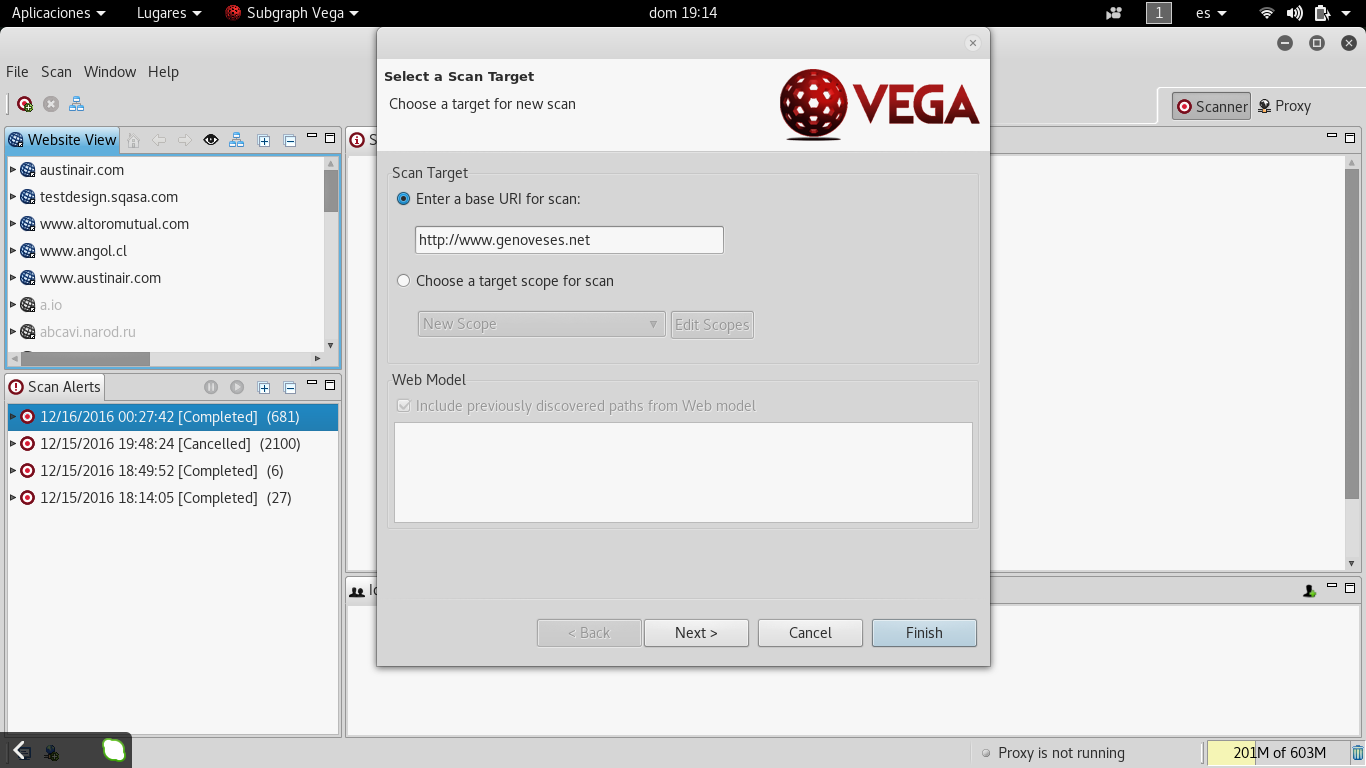Open the 'es' keyboard language dropdown

(x=1211, y=13)
